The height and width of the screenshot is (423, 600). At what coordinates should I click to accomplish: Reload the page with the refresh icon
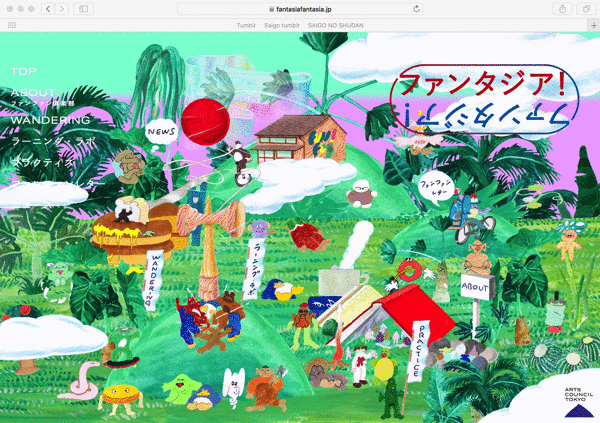417,9
